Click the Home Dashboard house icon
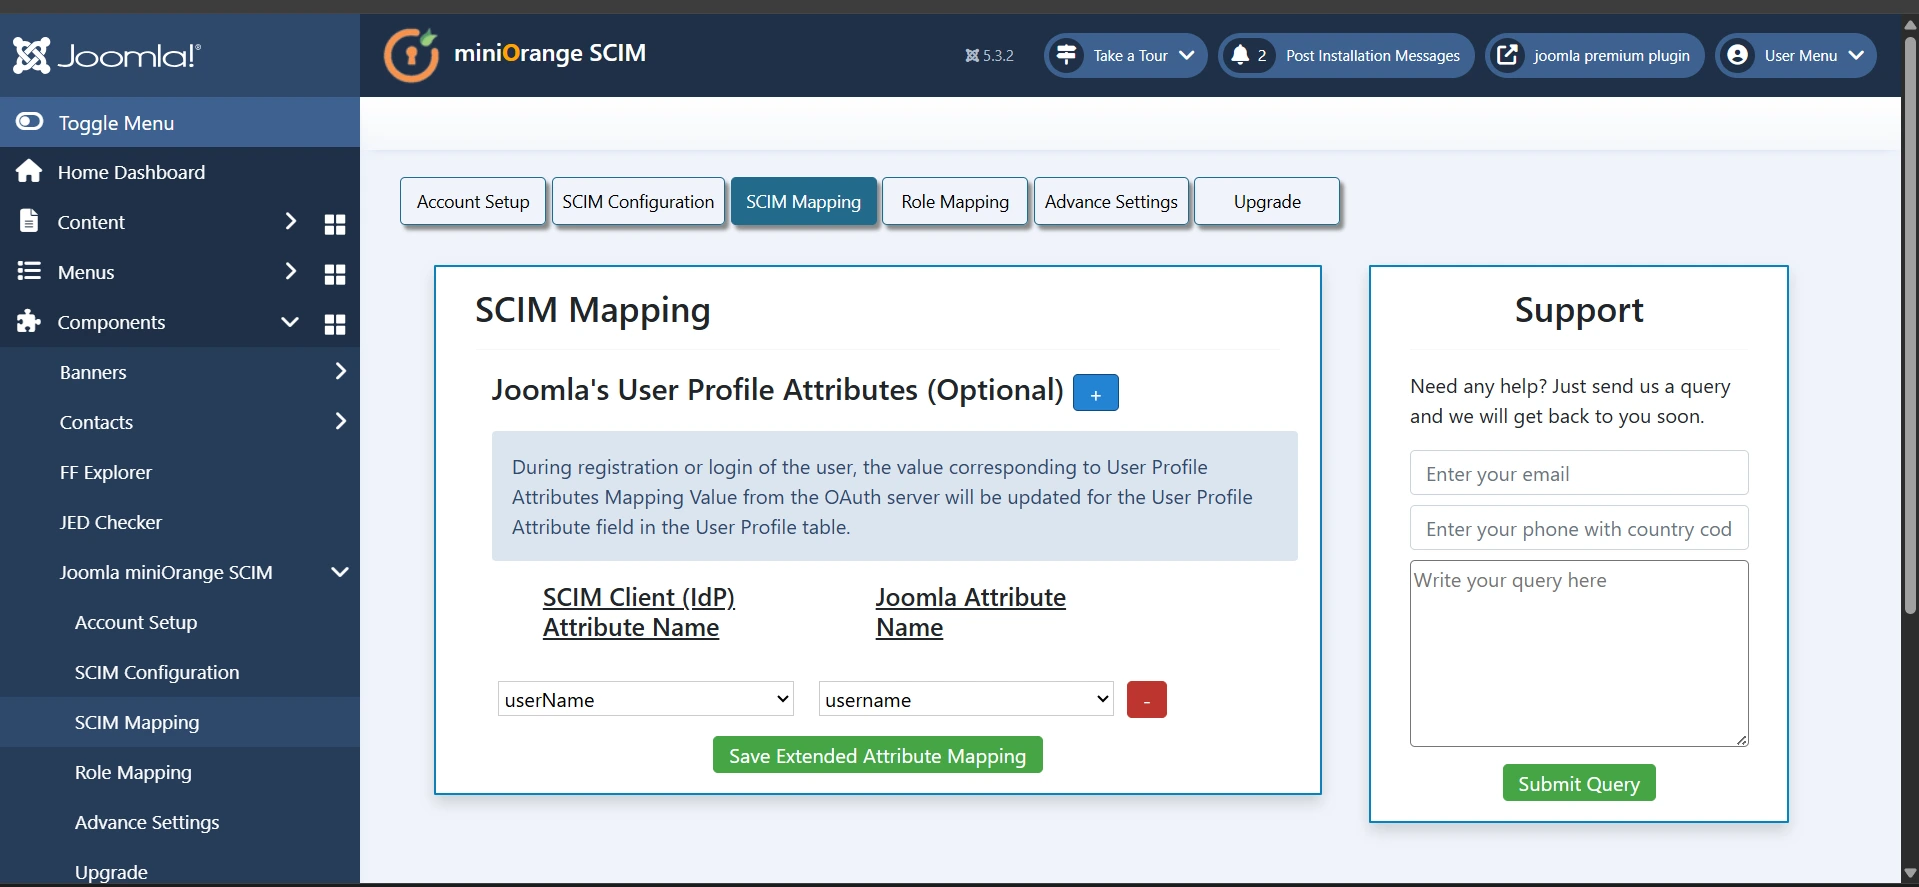This screenshot has width=1919, height=887. coord(29,172)
